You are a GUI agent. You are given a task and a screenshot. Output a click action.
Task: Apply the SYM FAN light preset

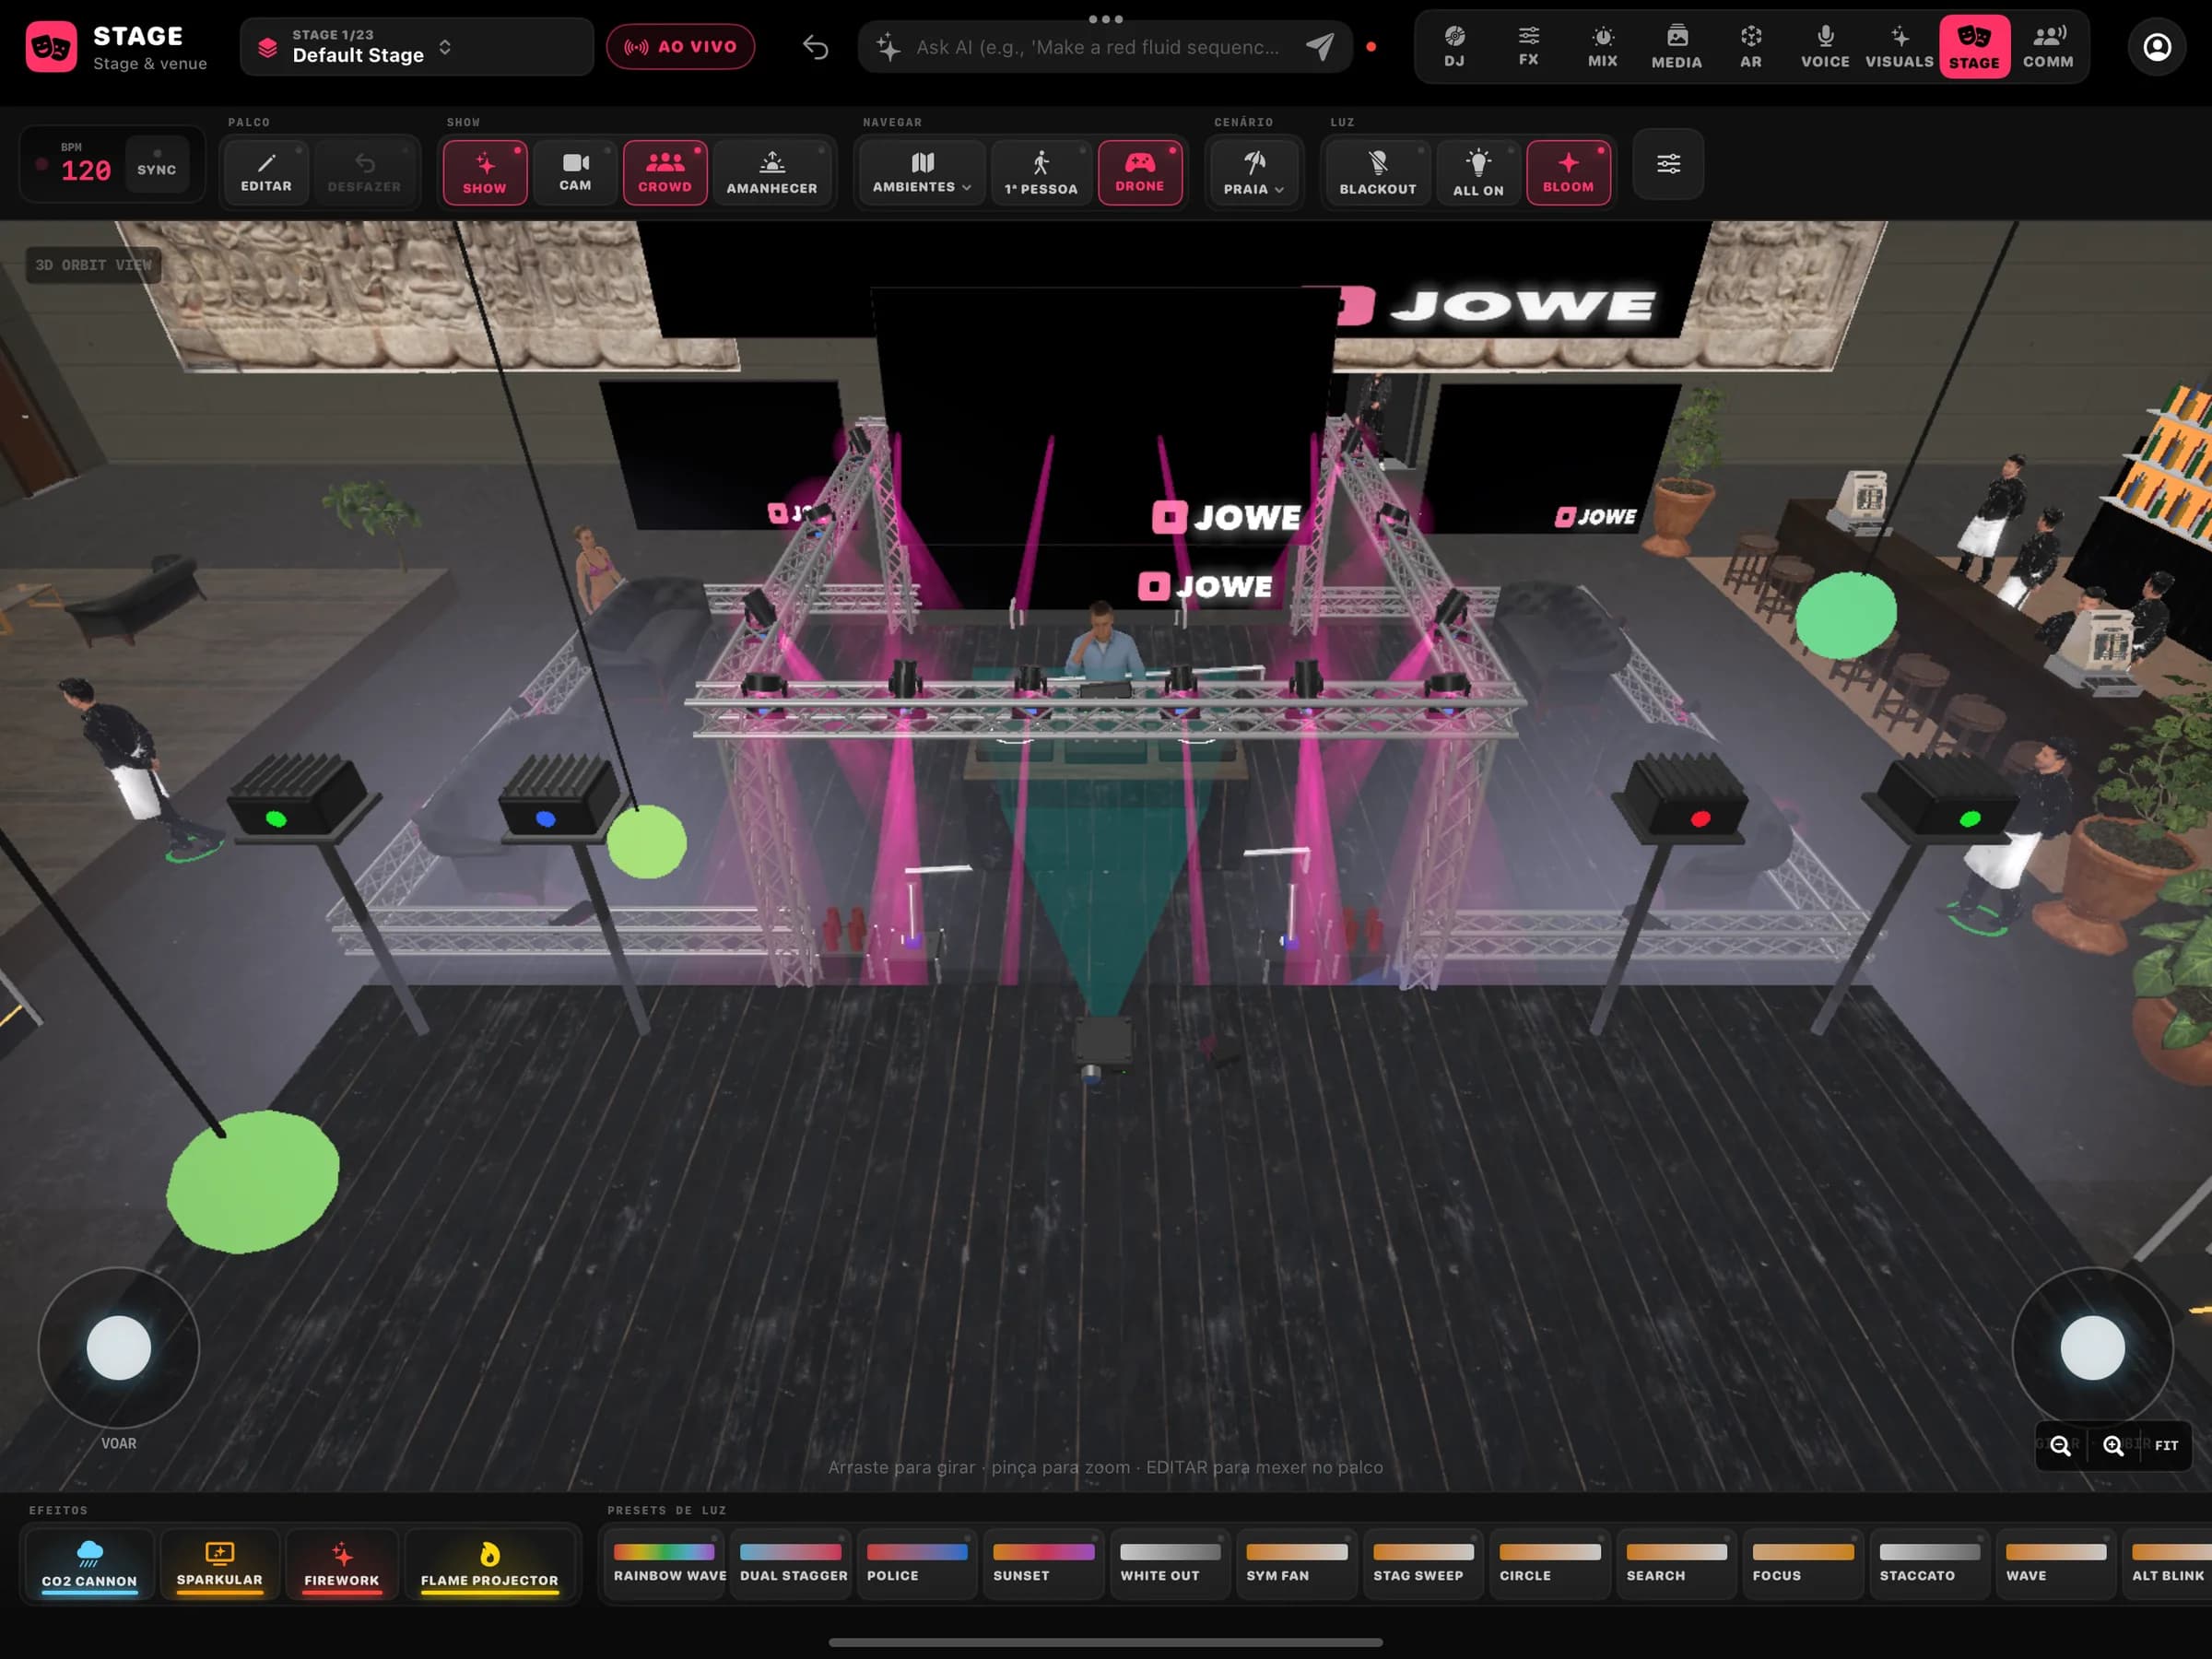[1297, 1564]
